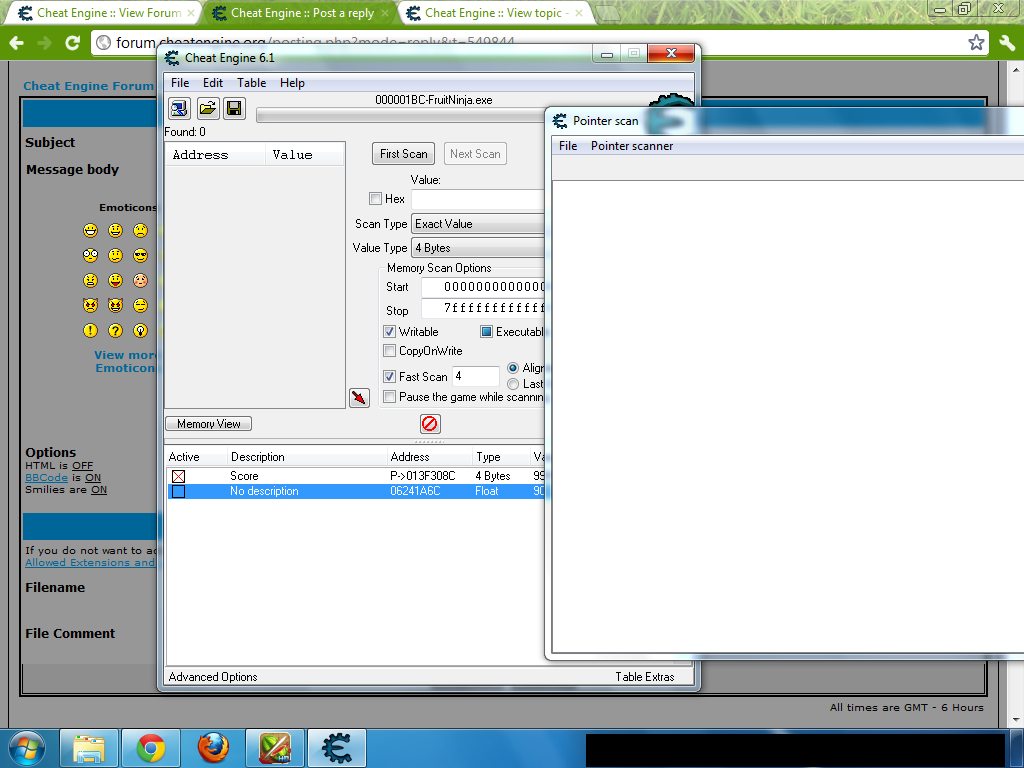The height and width of the screenshot is (768, 1024).
Task: Select the Last radio button option
Action: 512,384
